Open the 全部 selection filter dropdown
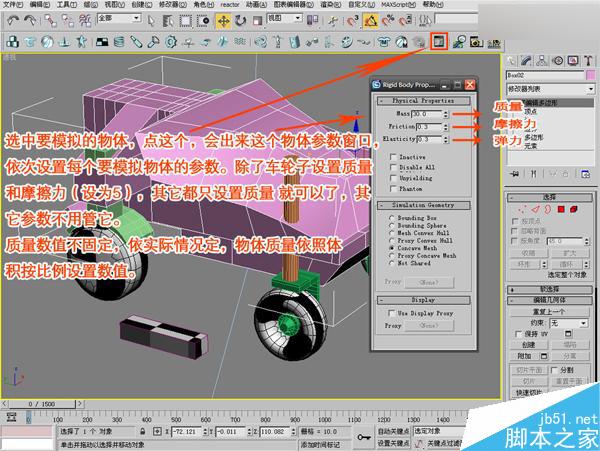 point(119,18)
